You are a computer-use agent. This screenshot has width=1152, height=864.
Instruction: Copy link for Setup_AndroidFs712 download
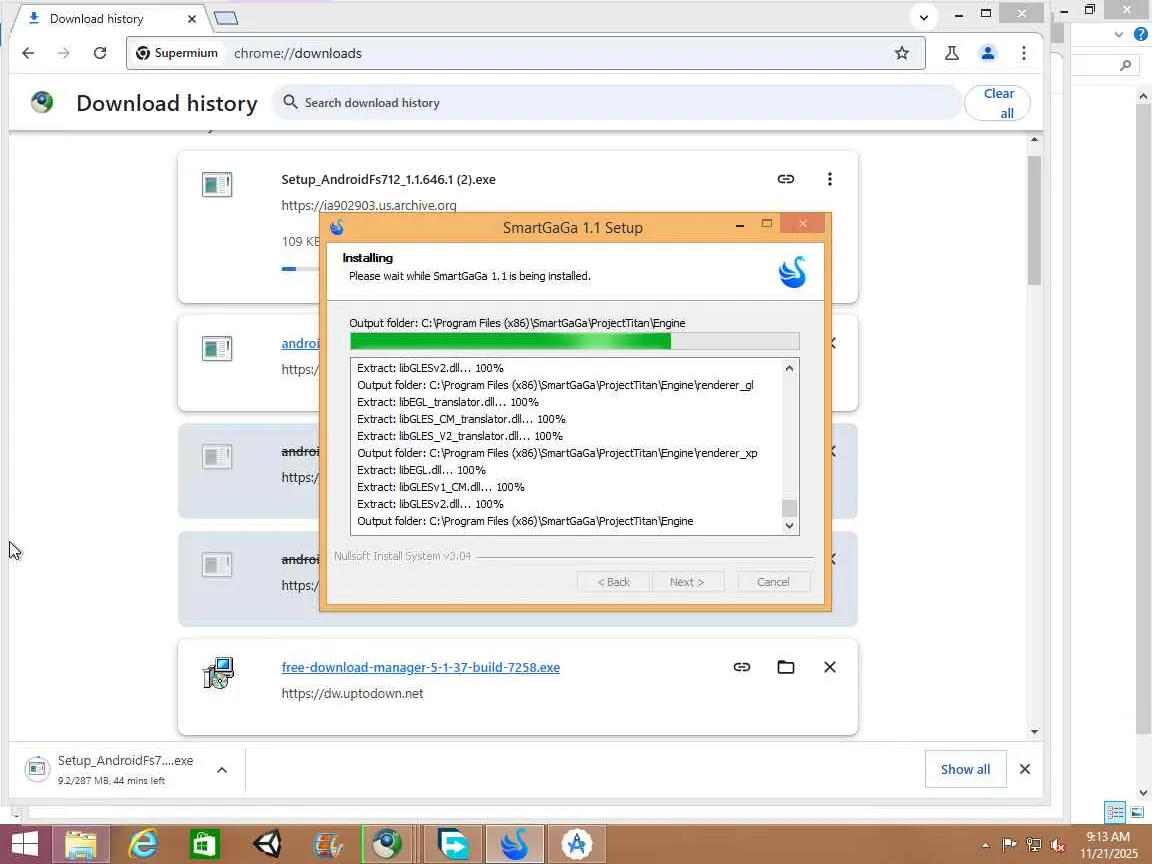785,179
